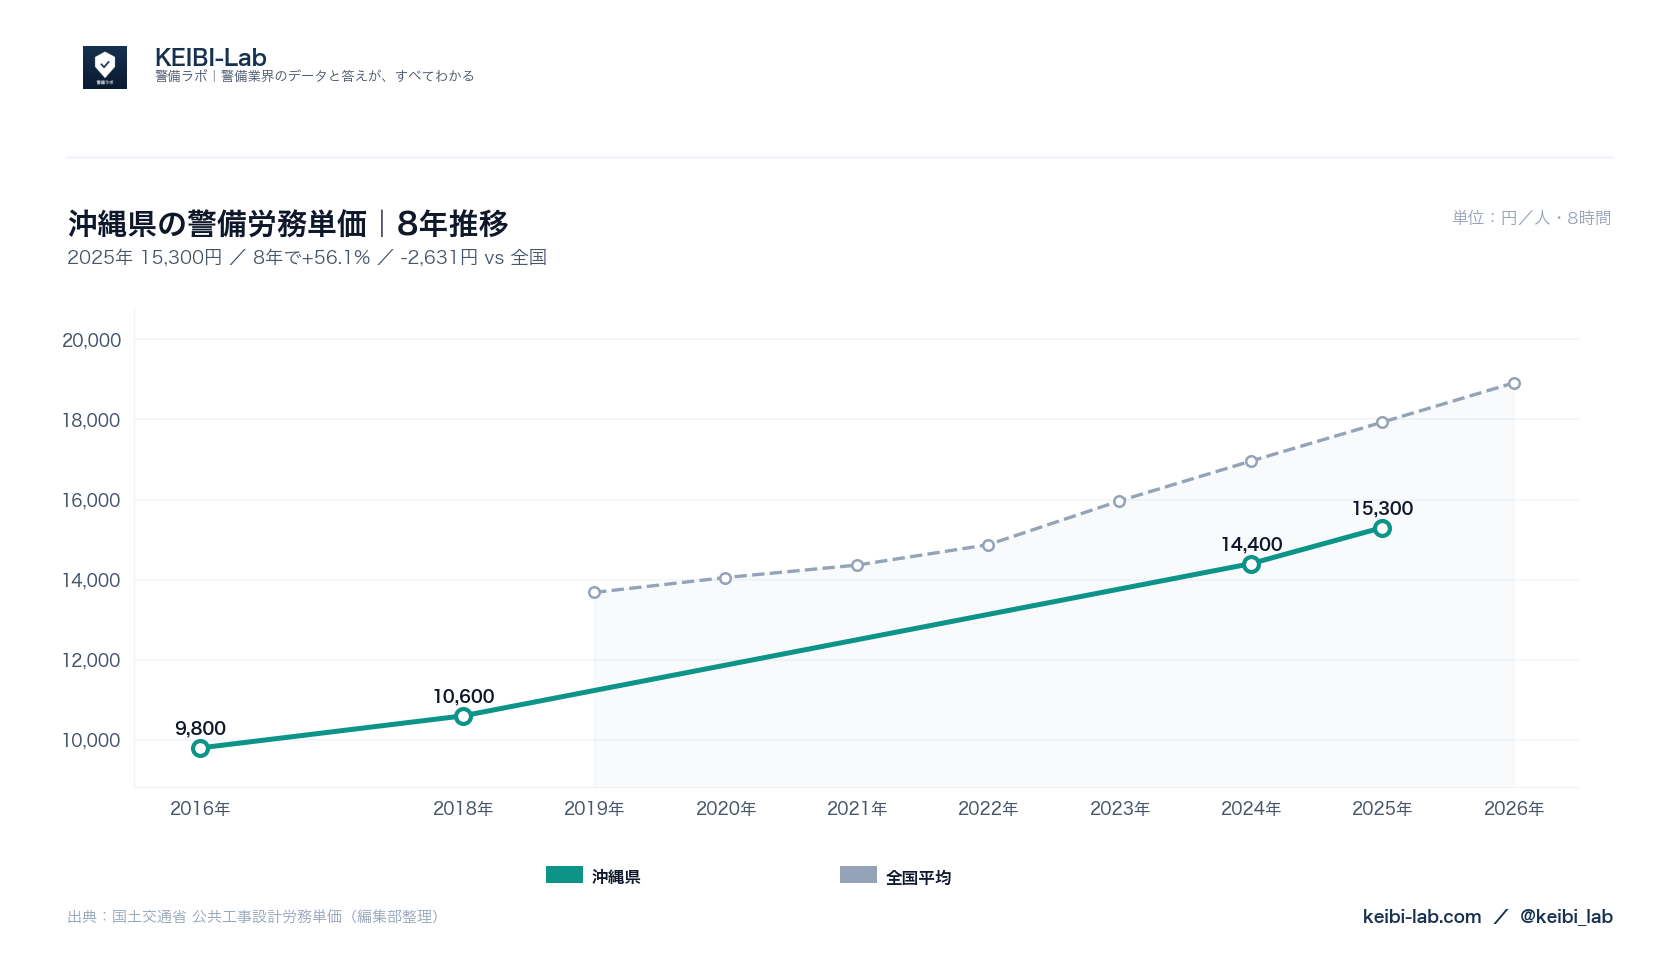The image size is (1680, 960).
Task: Open the @keibi_lab handle link
Action: coord(1566,916)
